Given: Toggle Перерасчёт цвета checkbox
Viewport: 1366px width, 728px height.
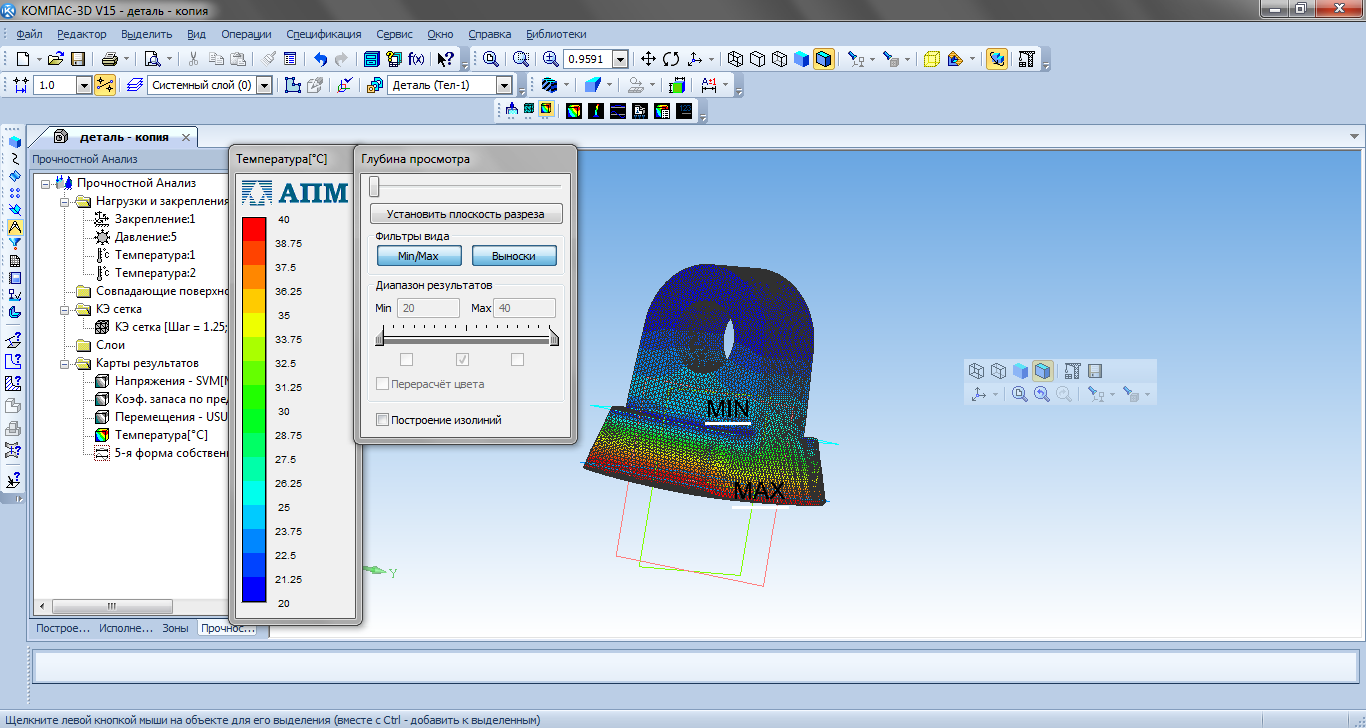Looking at the screenshot, I should point(382,384).
